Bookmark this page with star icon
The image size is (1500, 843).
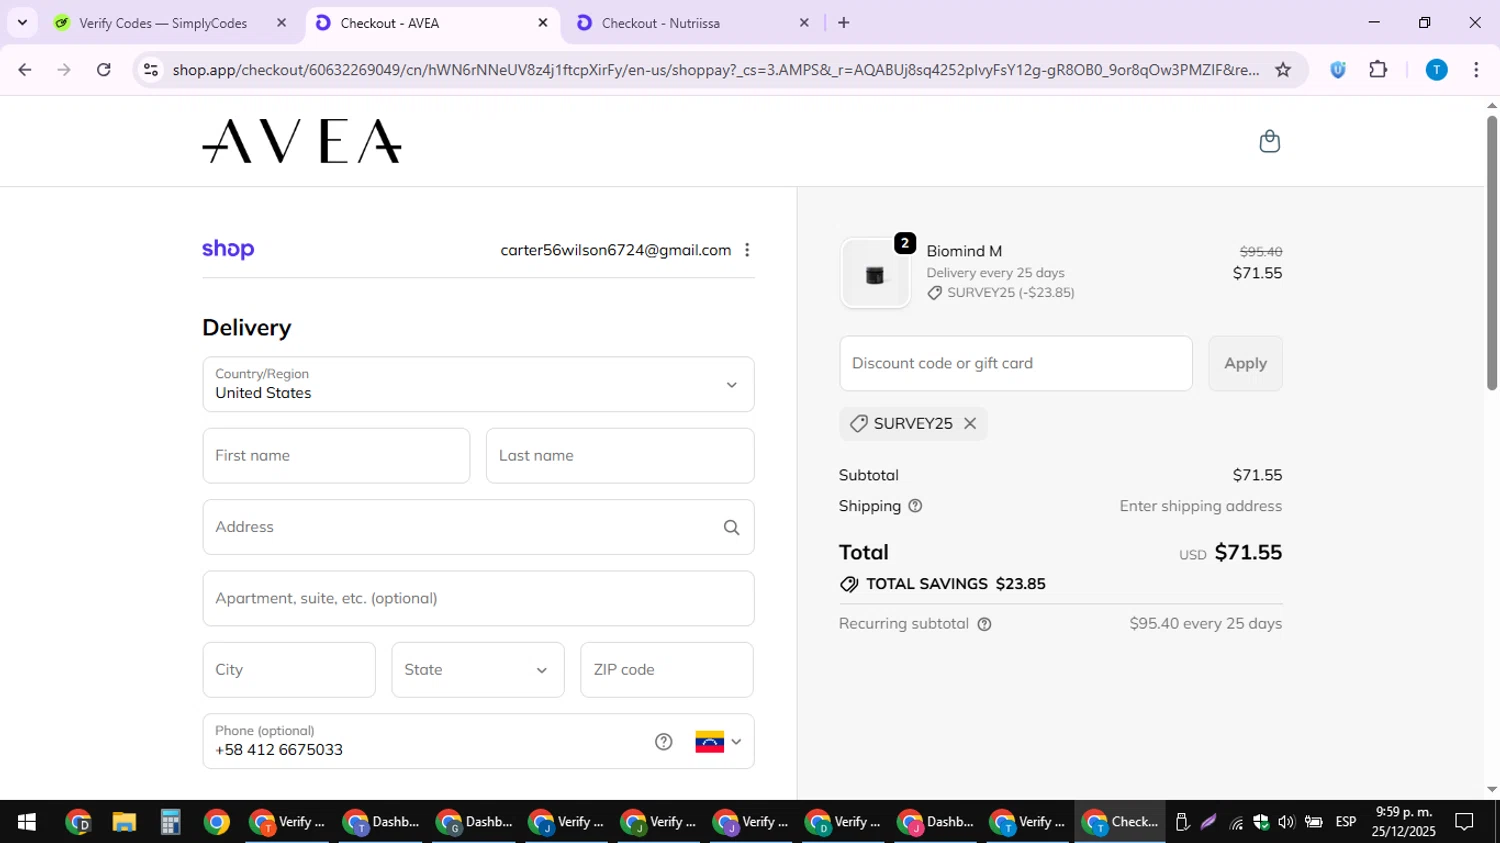1283,69
